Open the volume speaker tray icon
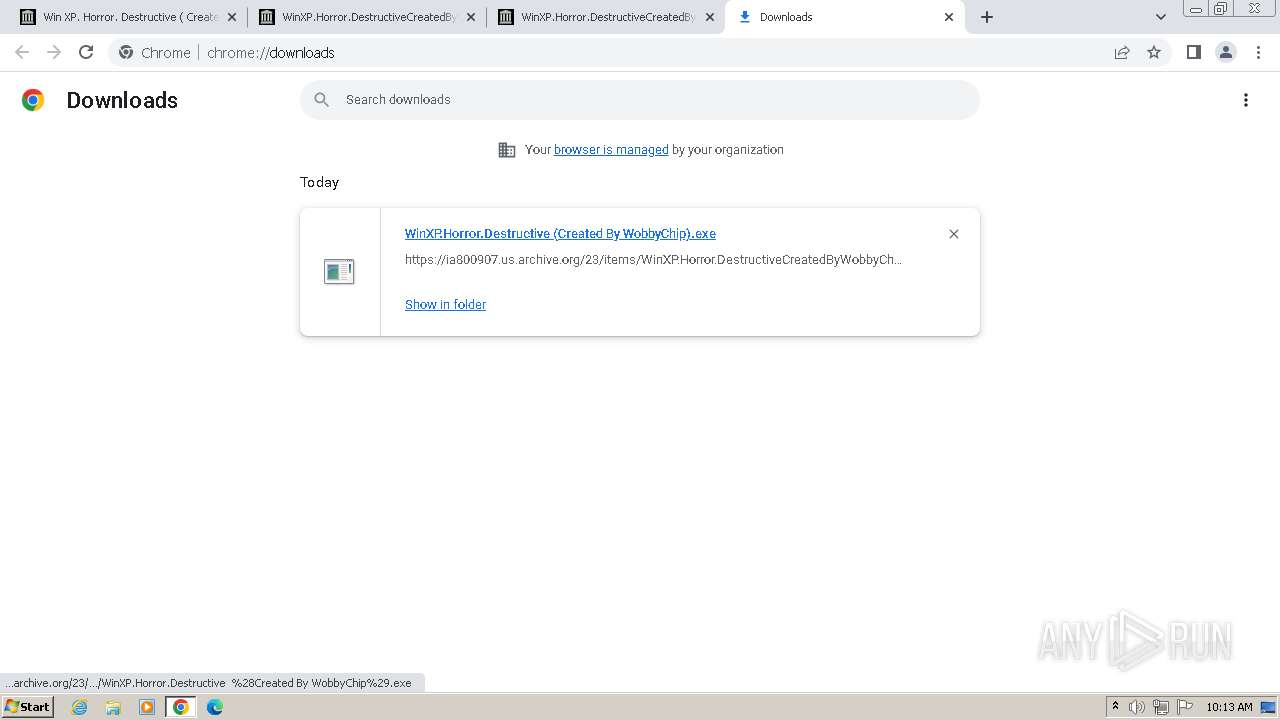1280x720 pixels. pyautogui.click(x=1137, y=707)
